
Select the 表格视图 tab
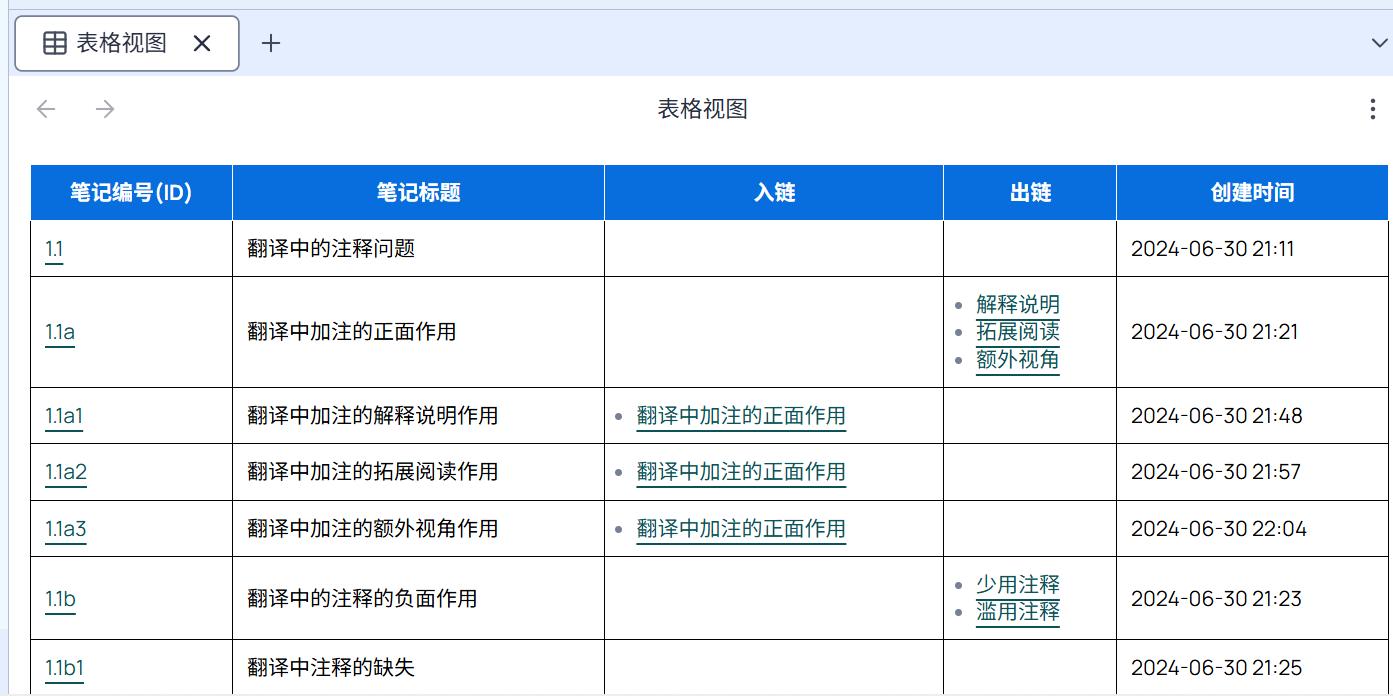coord(121,43)
